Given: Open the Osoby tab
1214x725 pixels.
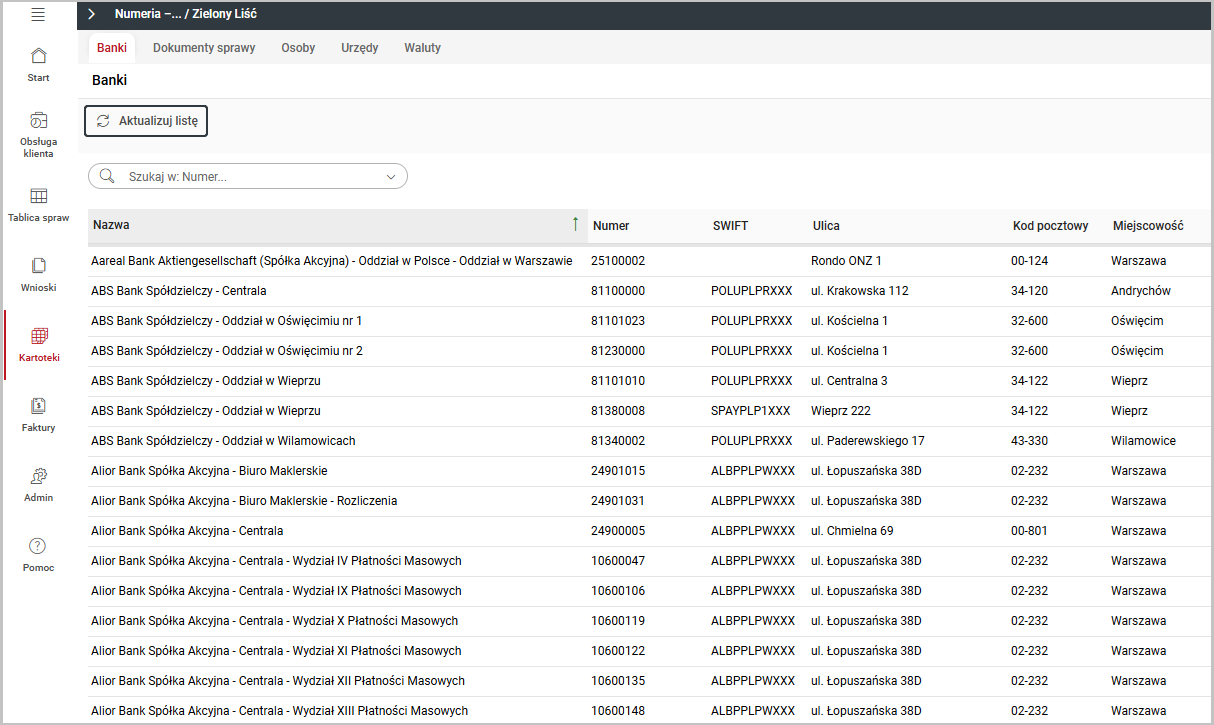Looking at the screenshot, I should click(x=298, y=48).
